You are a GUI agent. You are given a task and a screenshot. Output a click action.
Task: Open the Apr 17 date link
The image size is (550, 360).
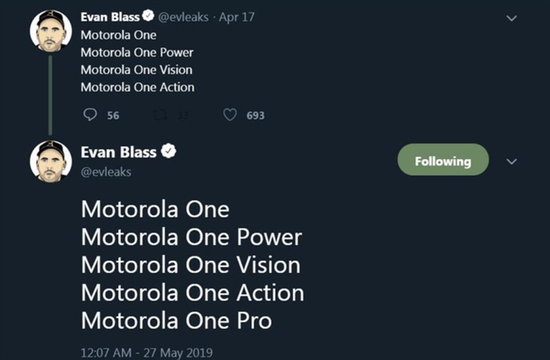[237, 17]
